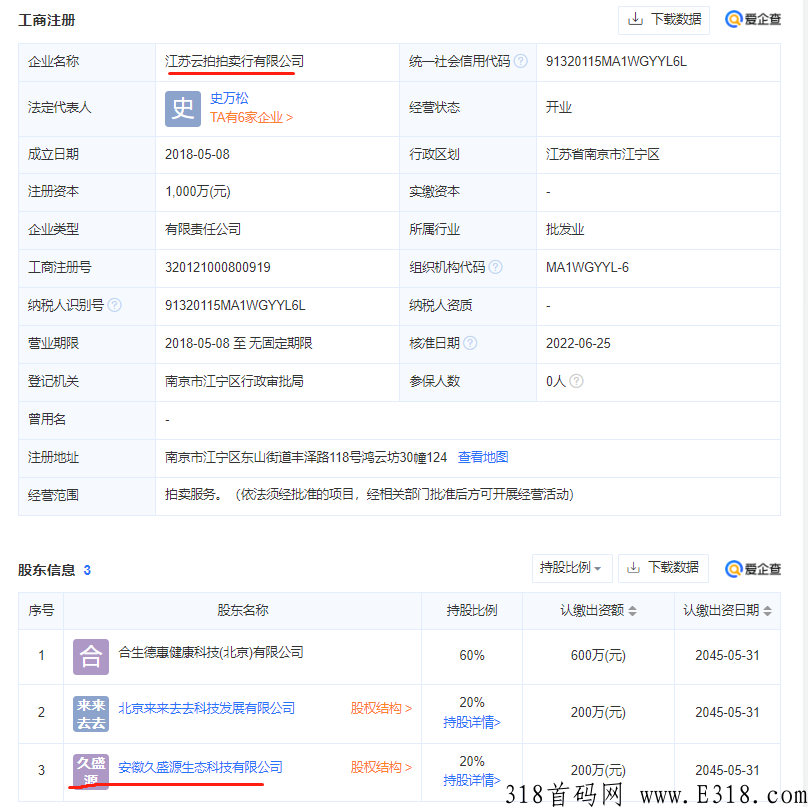This screenshot has height=807, width=808.
Task: Click help icon beside 组织机构代码
Action: pos(495,267)
